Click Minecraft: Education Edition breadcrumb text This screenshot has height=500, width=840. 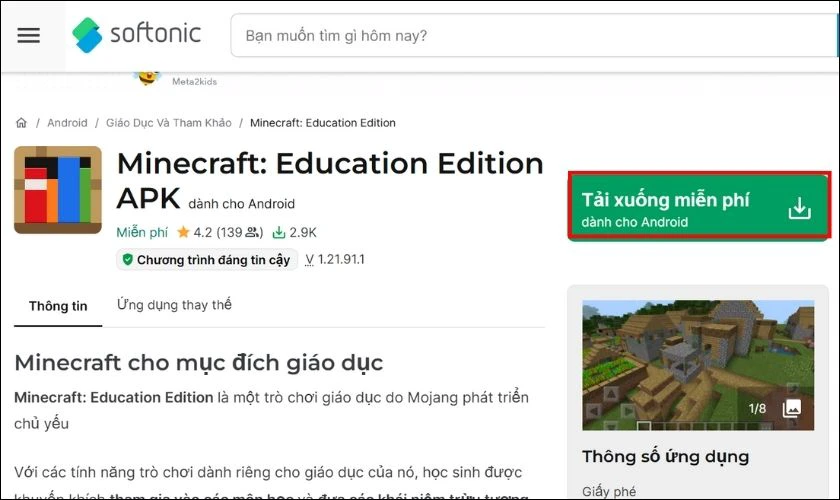pyautogui.click(x=322, y=123)
